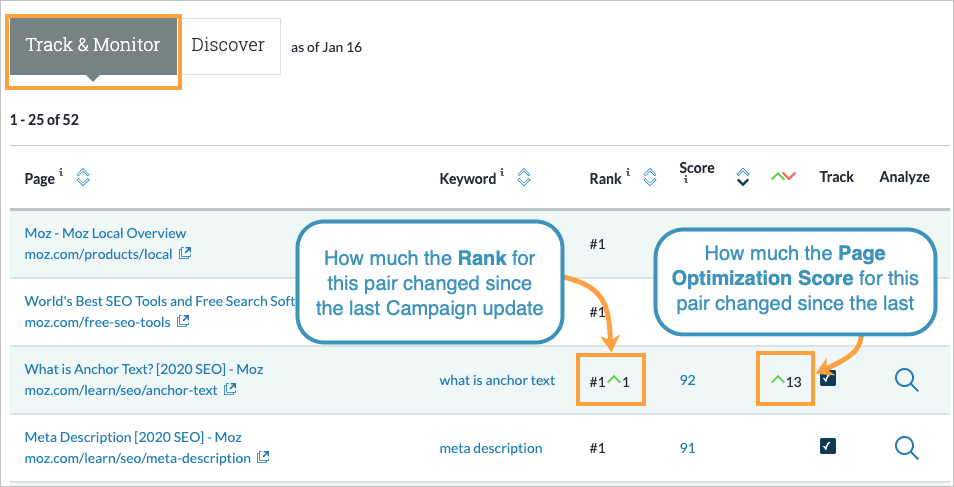This screenshot has width=954, height=487.
Task: Analyze the anchor text page with magnifier
Action: pyautogui.click(x=906, y=380)
